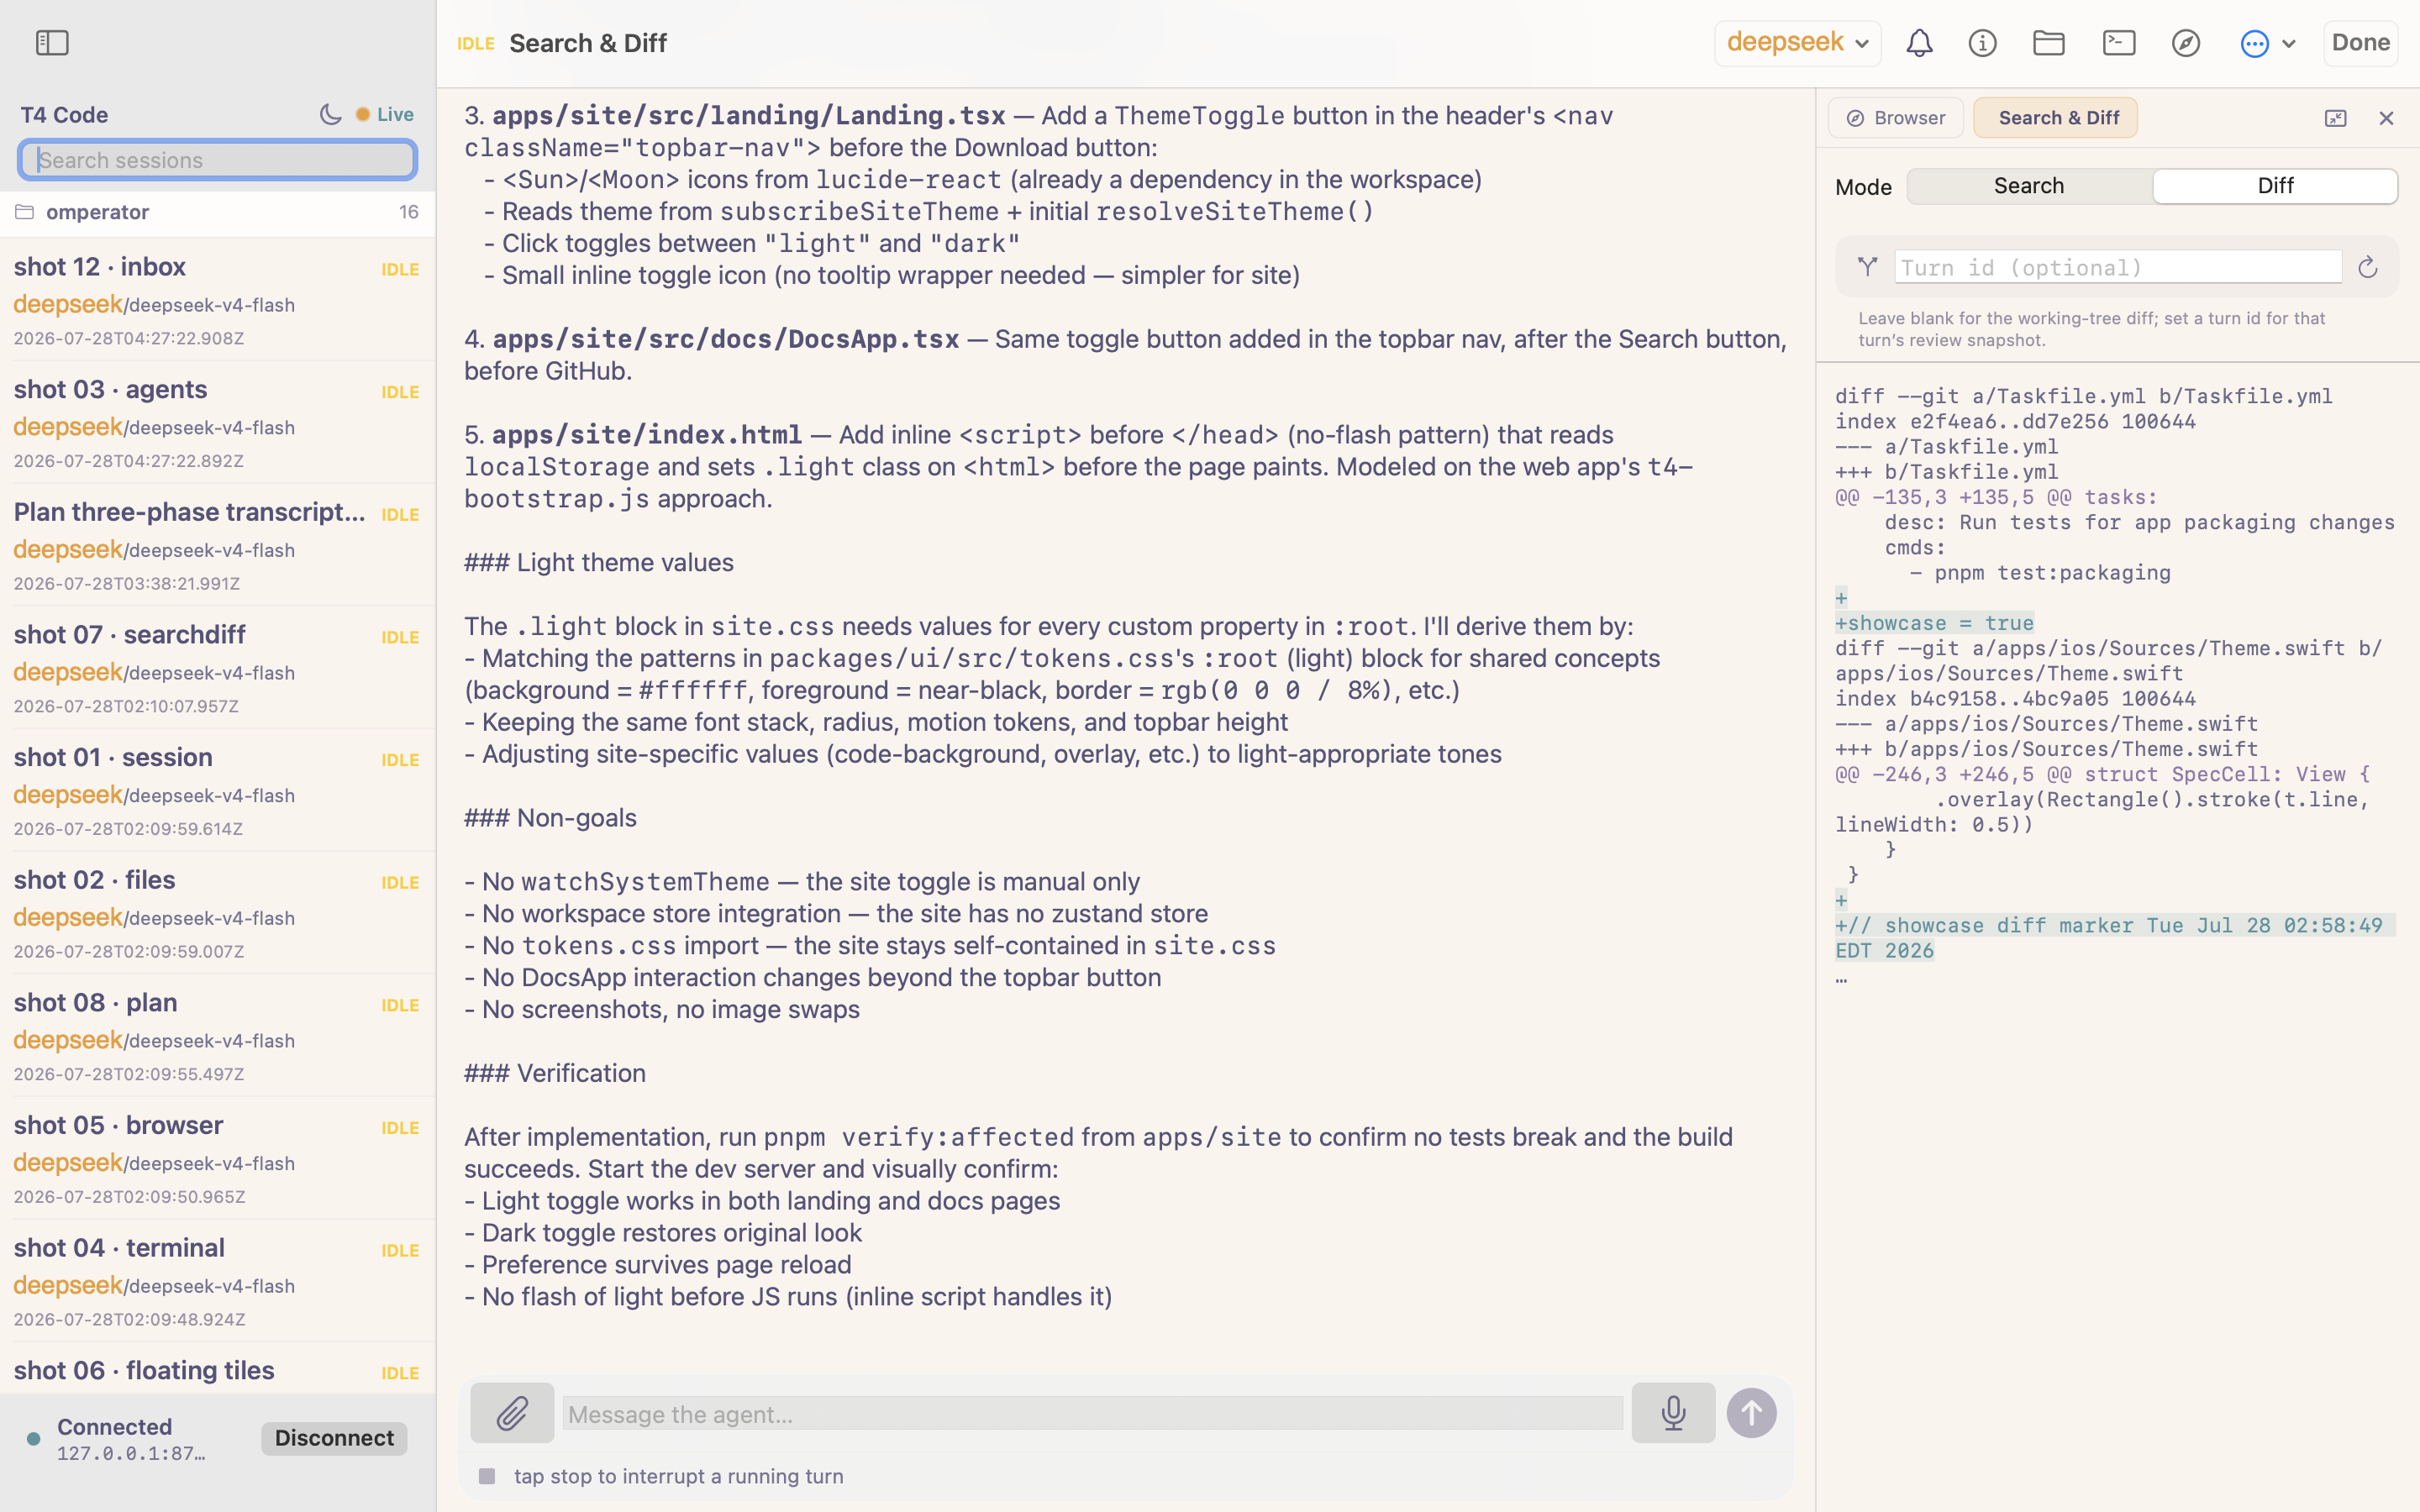
Task: Collapse the omperator folder group
Action: [217, 212]
